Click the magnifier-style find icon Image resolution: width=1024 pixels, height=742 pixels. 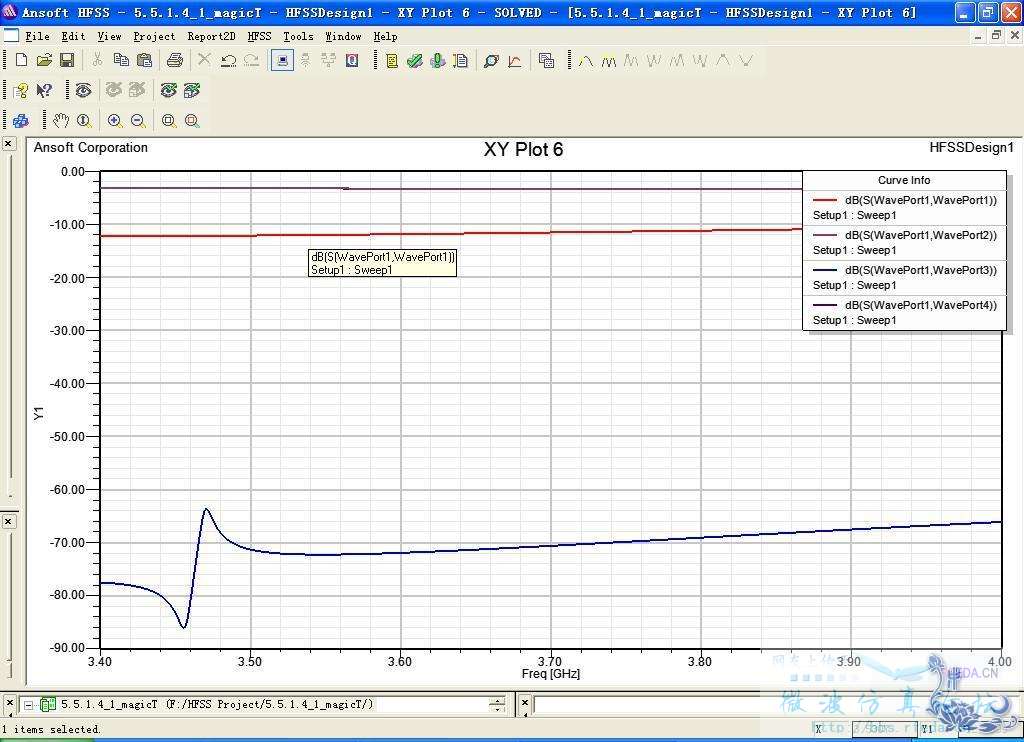click(x=491, y=61)
